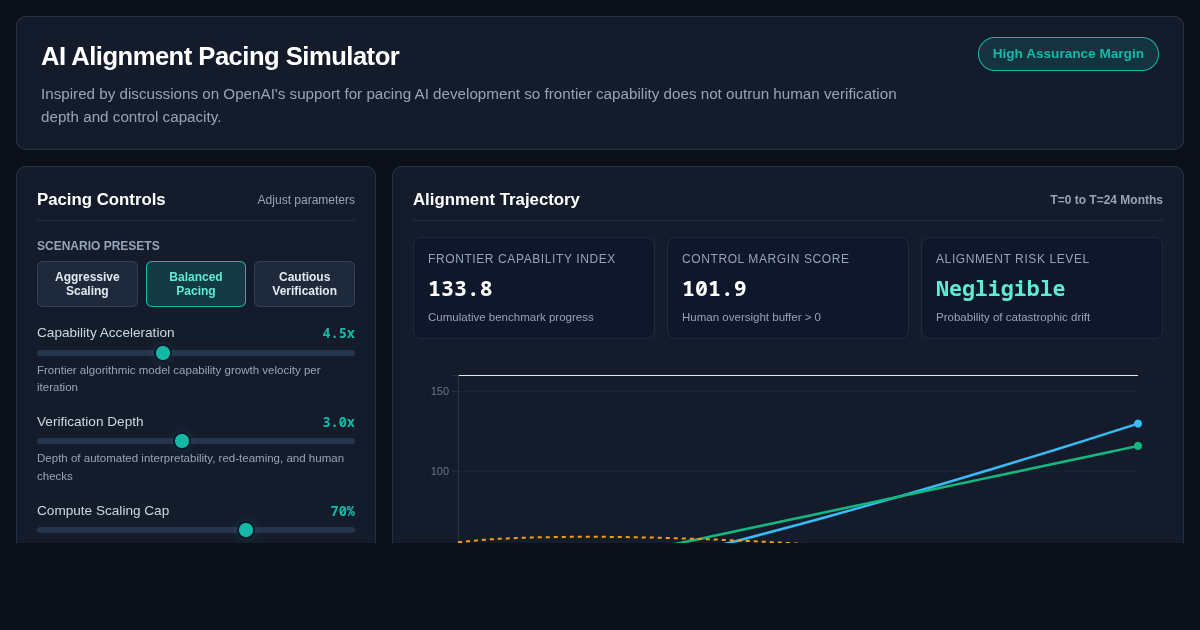Click the AI Alignment Pacing Simulator title
Screen dimensions: 1200x630
[220, 56]
